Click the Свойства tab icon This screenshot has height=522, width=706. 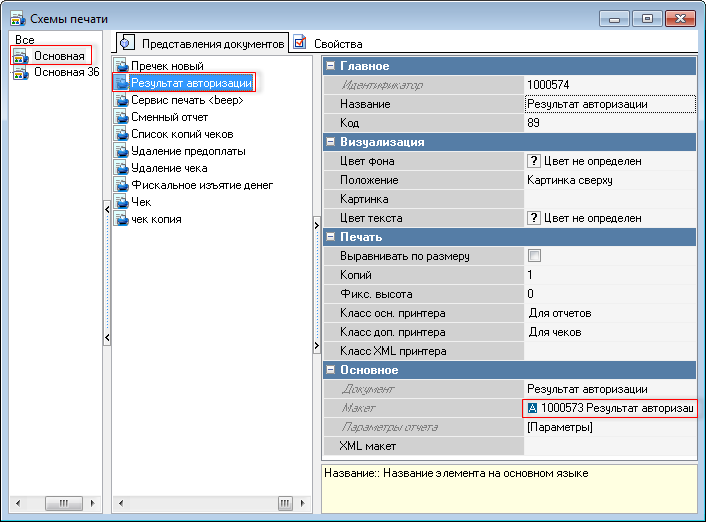(300, 43)
